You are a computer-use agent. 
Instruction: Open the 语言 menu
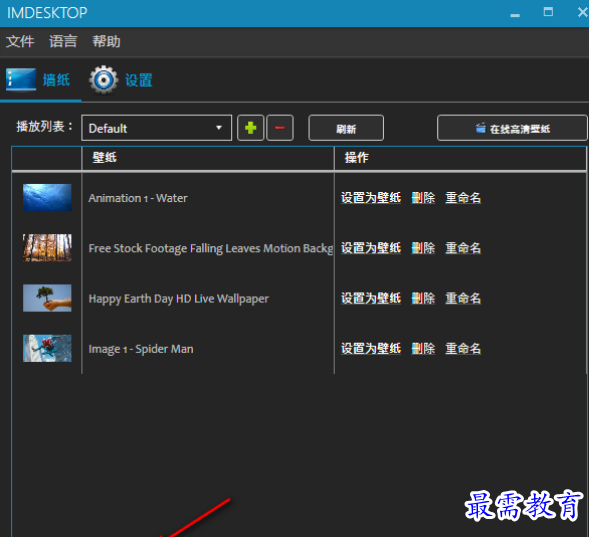click(63, 41)
